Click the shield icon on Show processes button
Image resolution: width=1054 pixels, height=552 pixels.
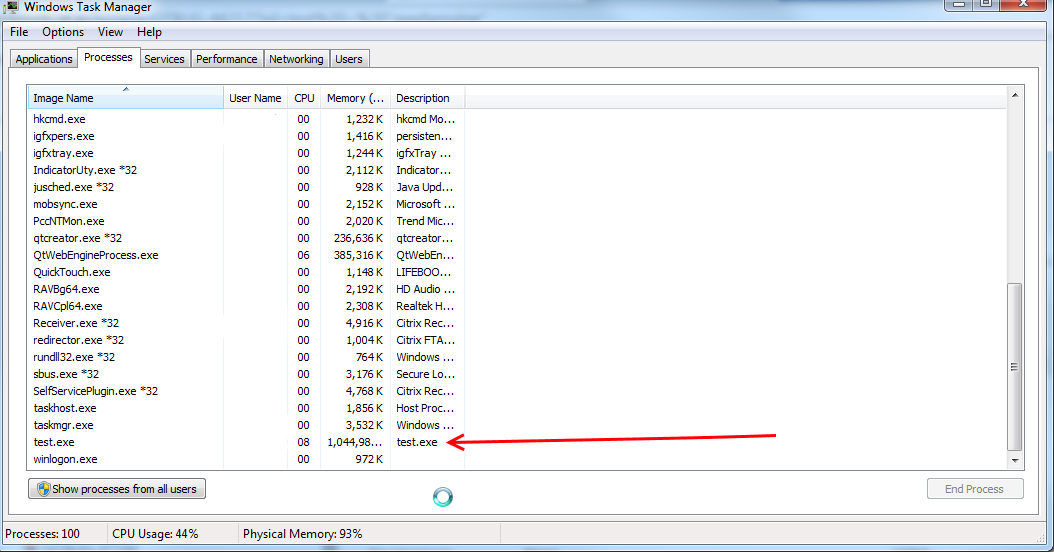[44, 489]
